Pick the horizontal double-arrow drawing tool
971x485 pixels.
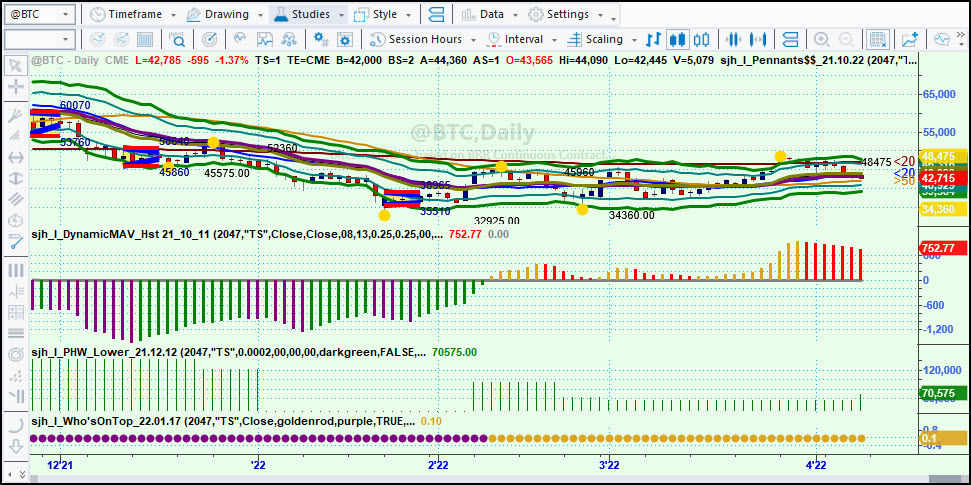tap(17, 157)
